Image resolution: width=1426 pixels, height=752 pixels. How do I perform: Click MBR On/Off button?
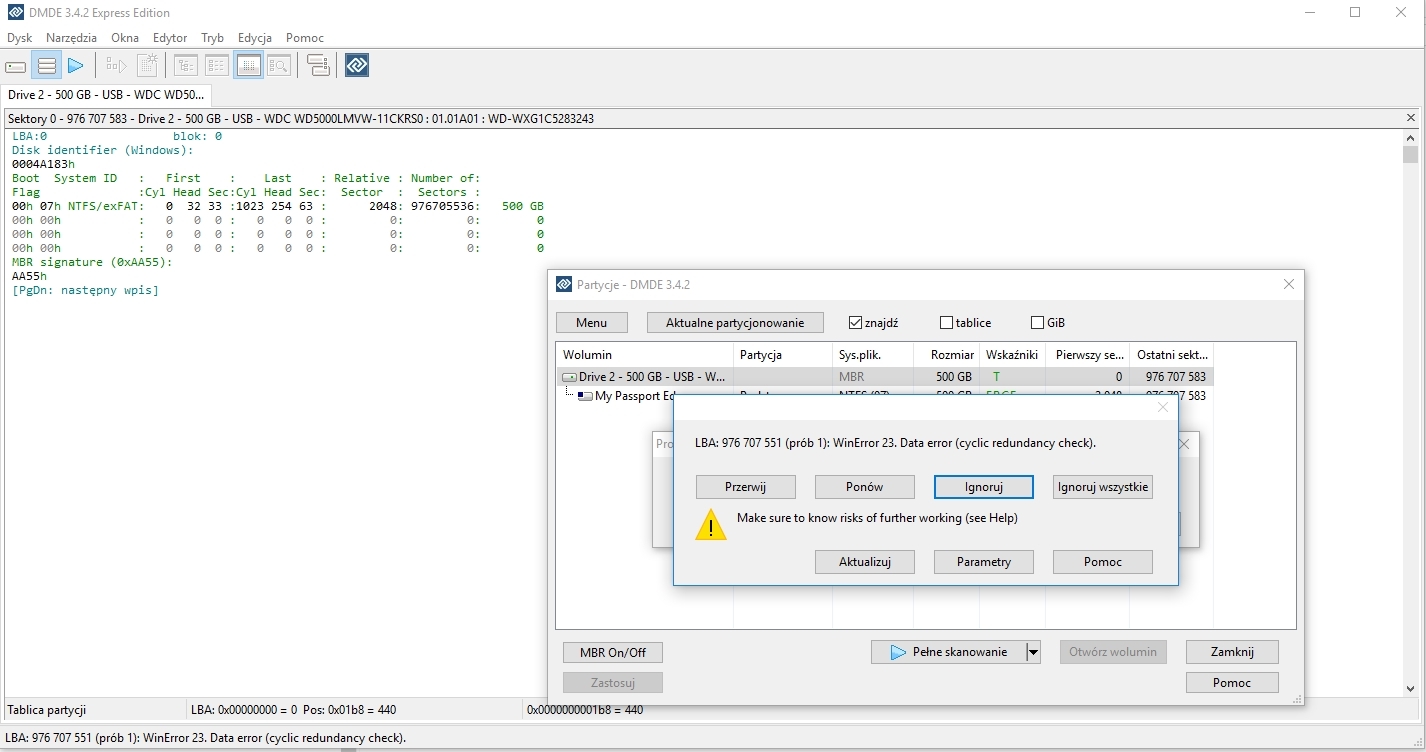[613, 653]
